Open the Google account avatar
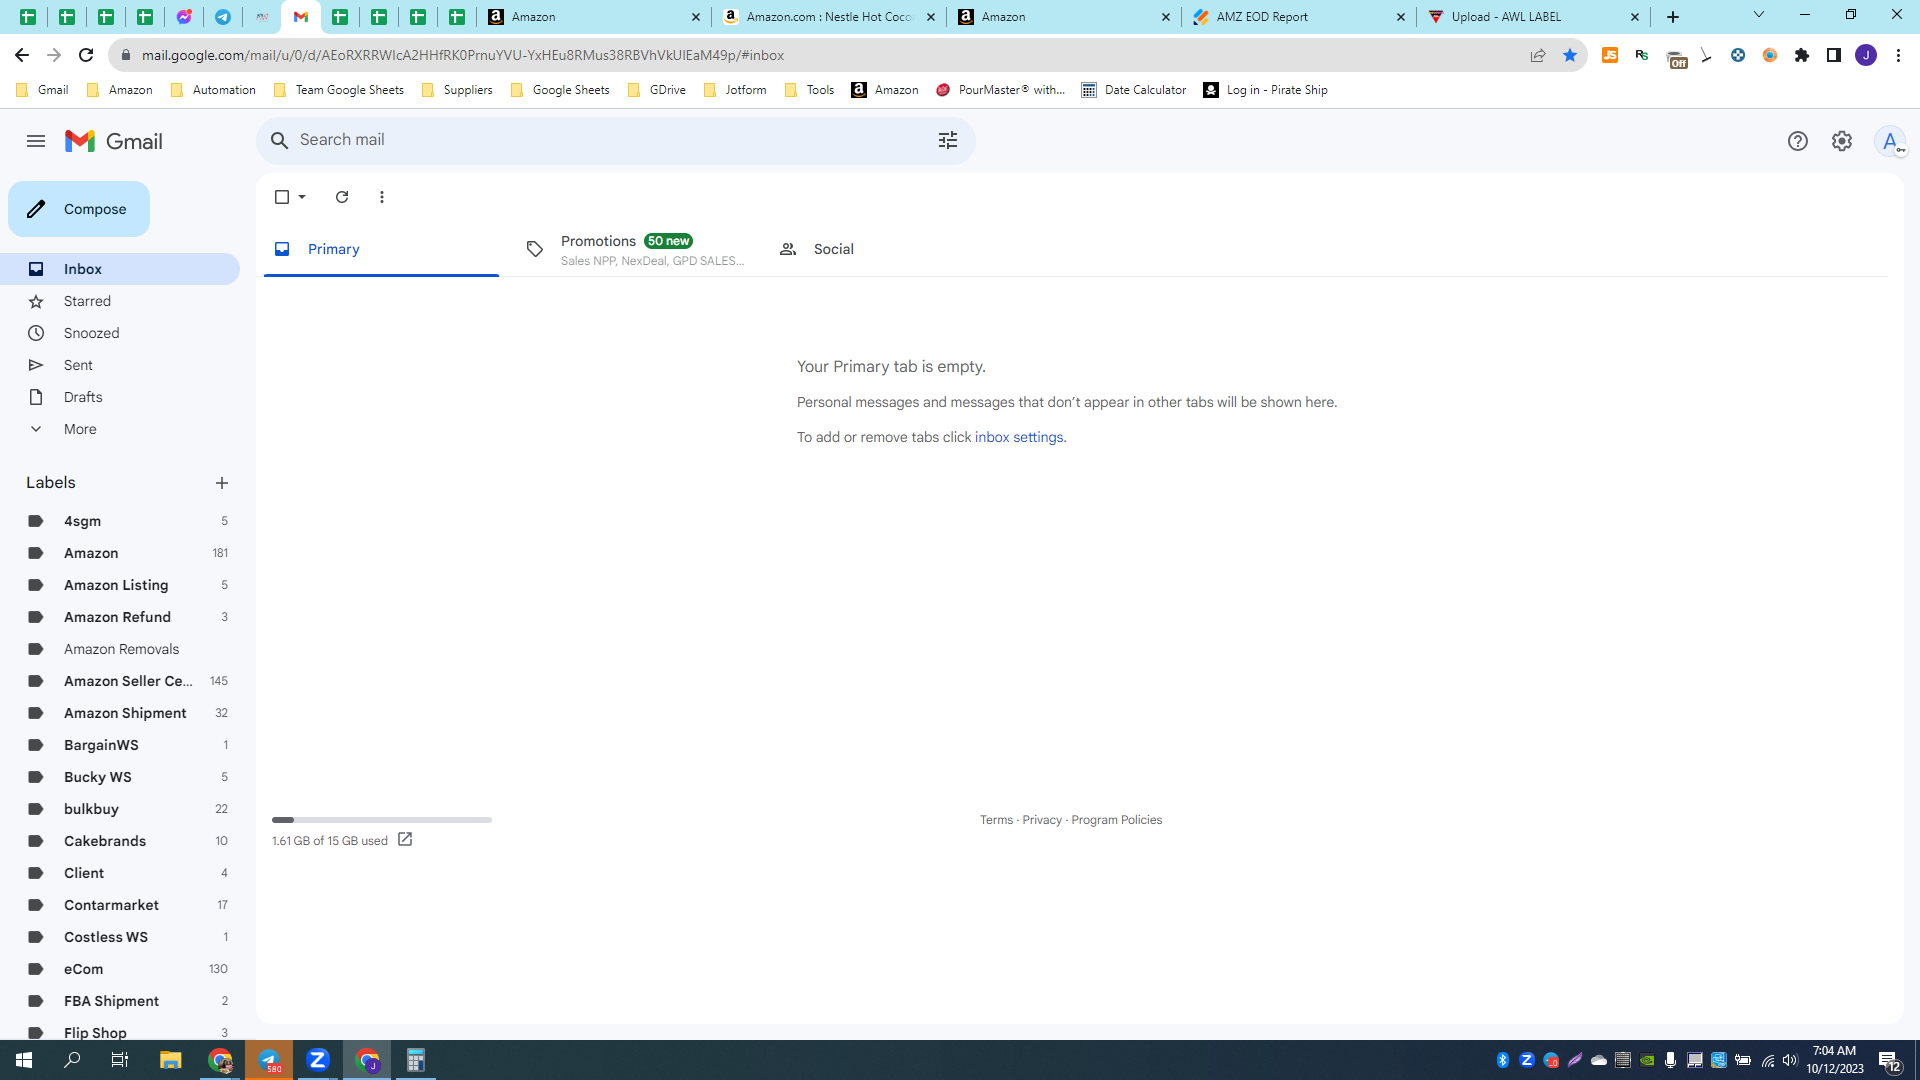This screenshot has height=1080, width=1920. [1890, 141]
